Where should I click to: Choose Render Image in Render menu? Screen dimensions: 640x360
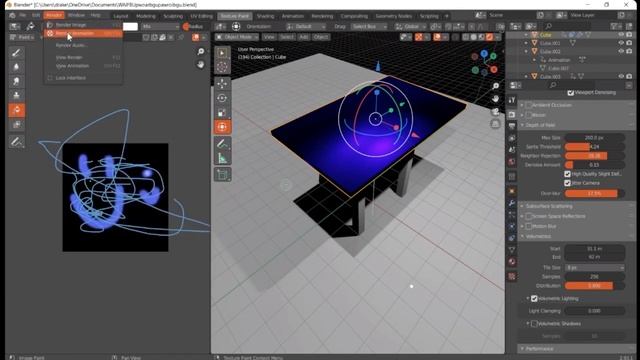(x=83, y=25)
